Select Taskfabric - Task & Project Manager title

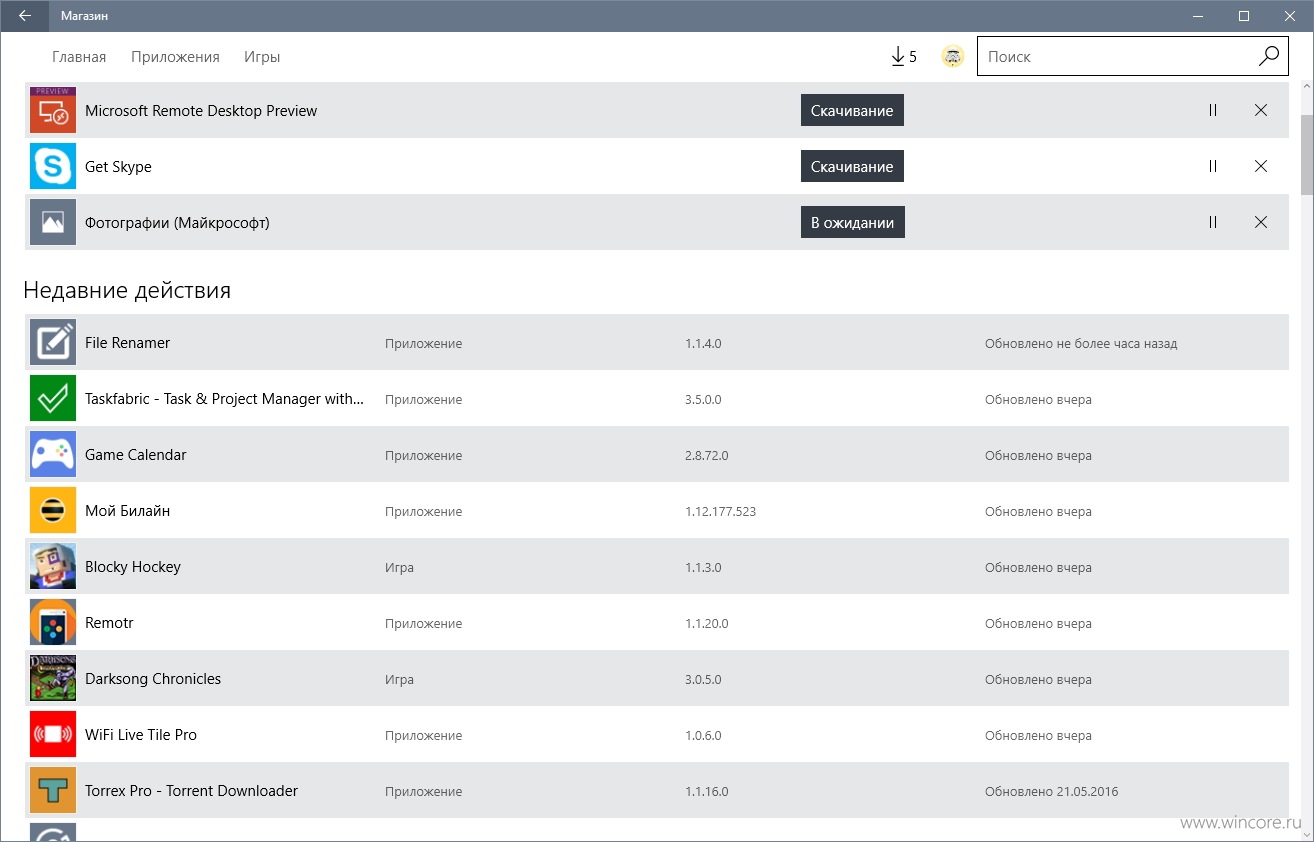point(225,399)
